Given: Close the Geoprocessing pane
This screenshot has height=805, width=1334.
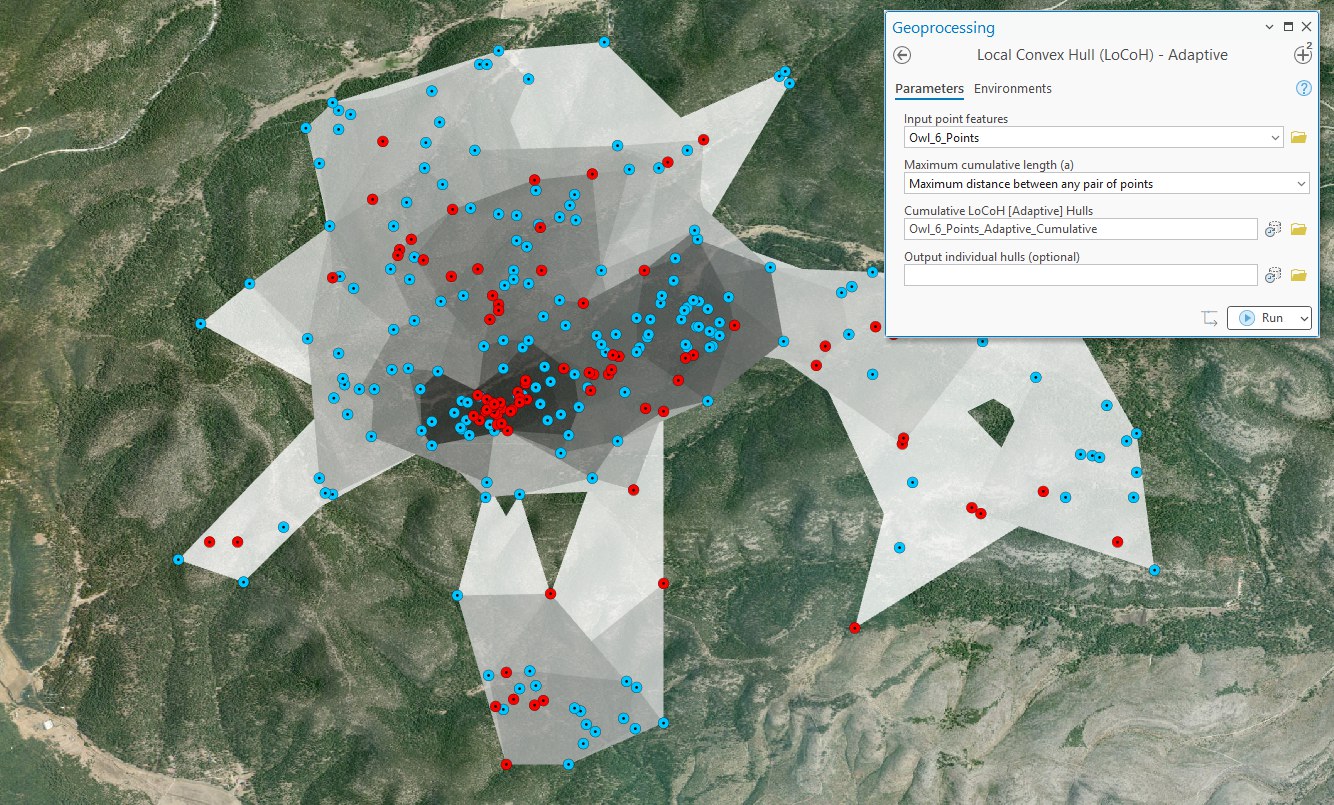Looking at the screenshot, I should click(1306, 27).
